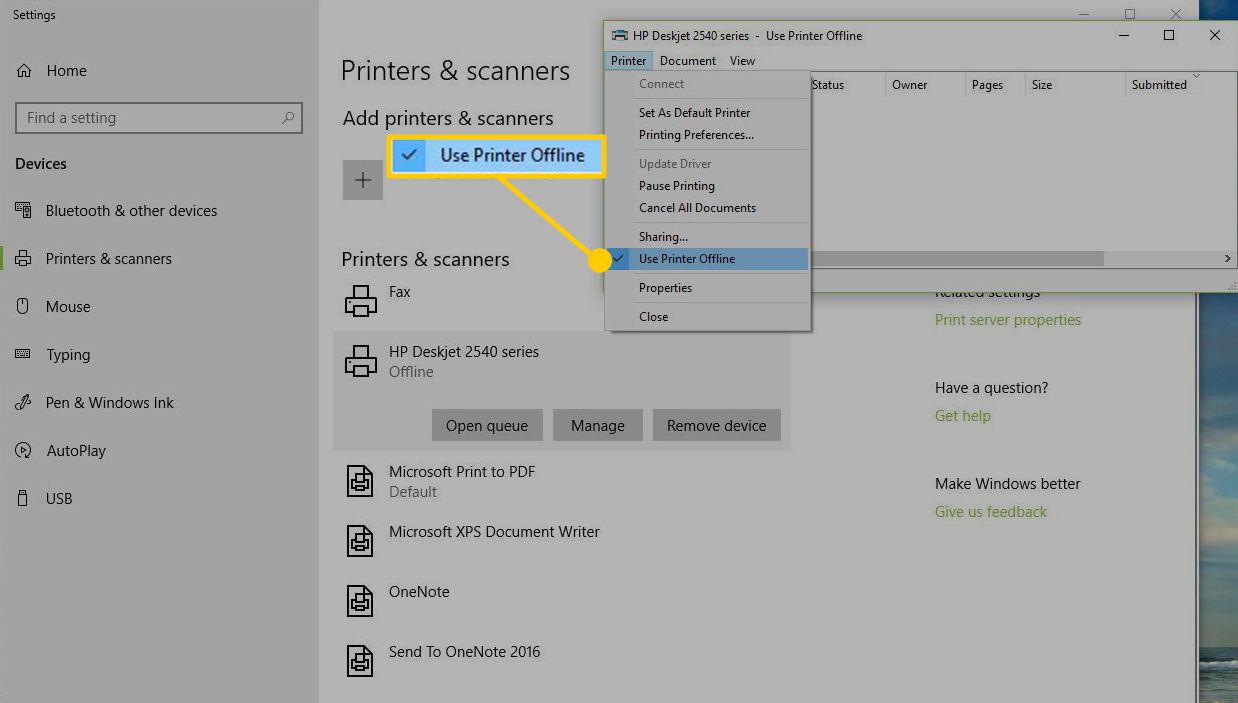Select Microsoft Print to PDF device name

[x=462, y=472]
